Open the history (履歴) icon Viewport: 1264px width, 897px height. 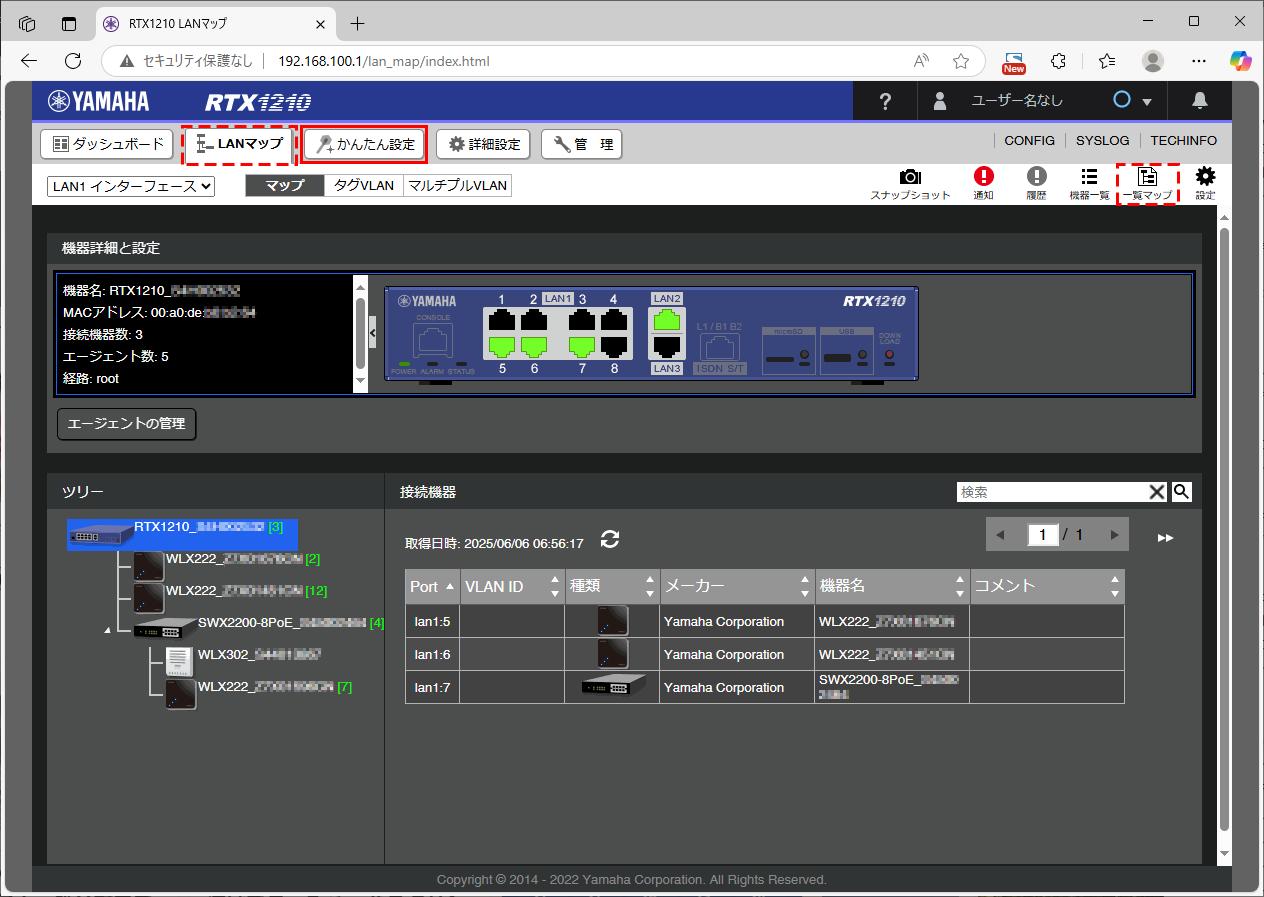click(1036, 184)
